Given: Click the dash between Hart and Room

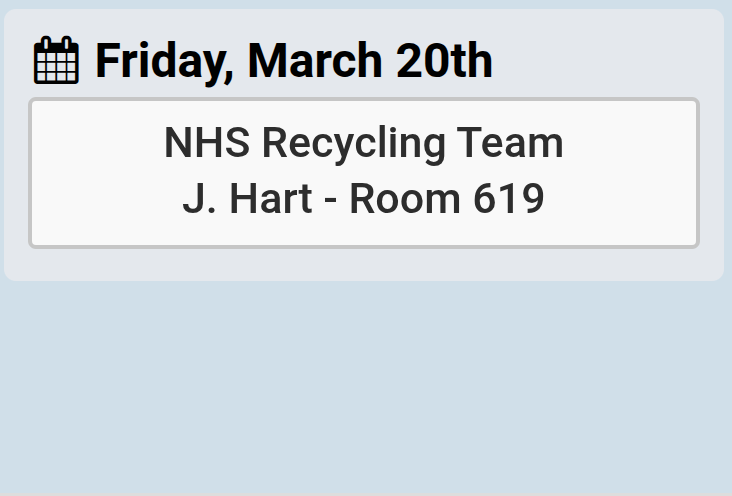Looking at the screenshot, I should (x=331, y=200).
